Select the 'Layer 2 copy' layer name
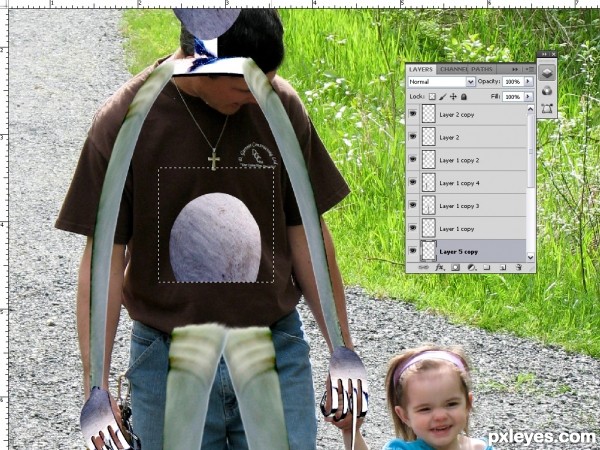 coord(457,114)
